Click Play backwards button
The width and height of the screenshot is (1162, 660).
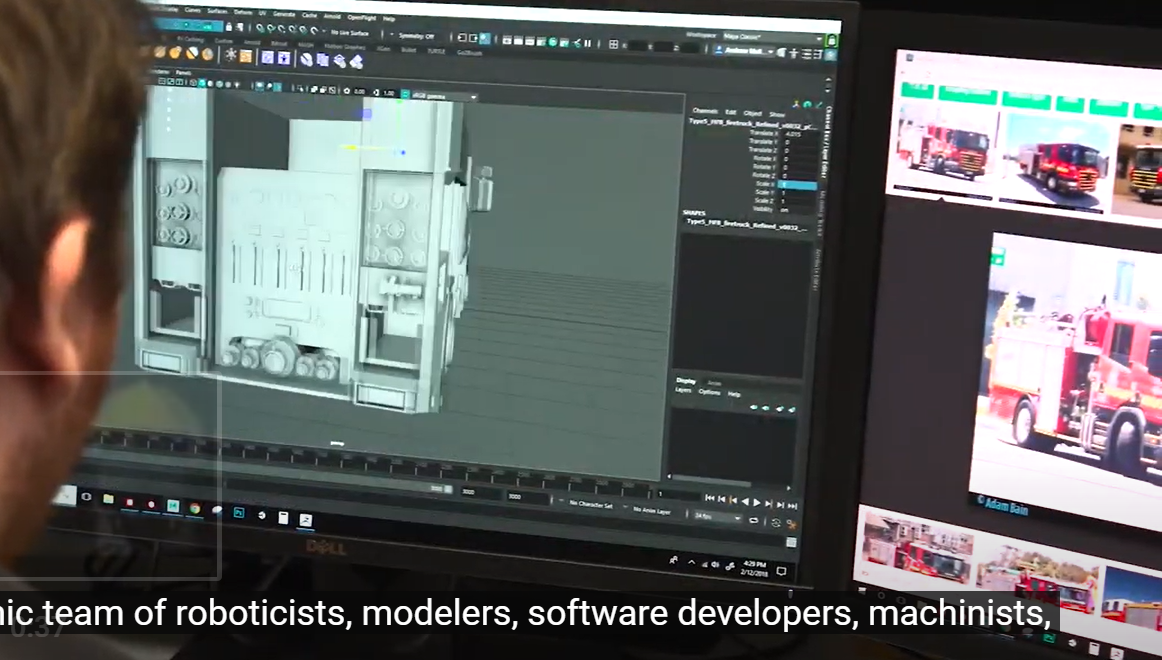(745, 501)
